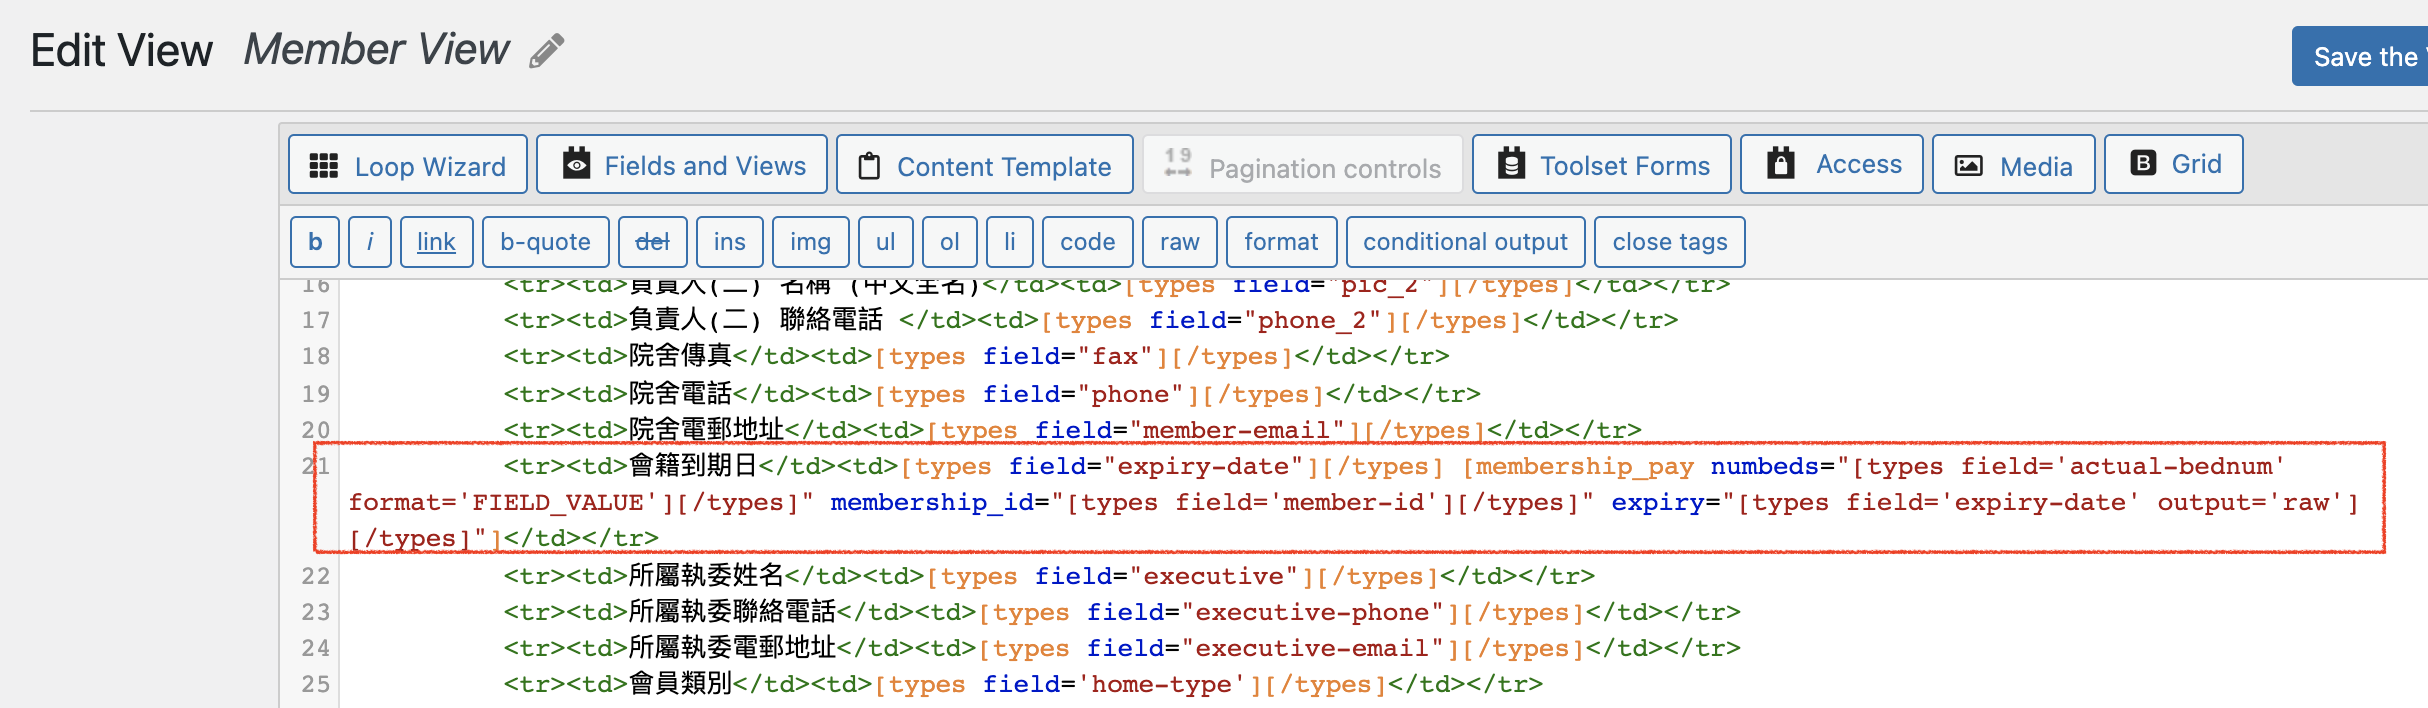Click the field="executive" code on line 22
Screen dimensions: 2428x708
[1167, 576]
